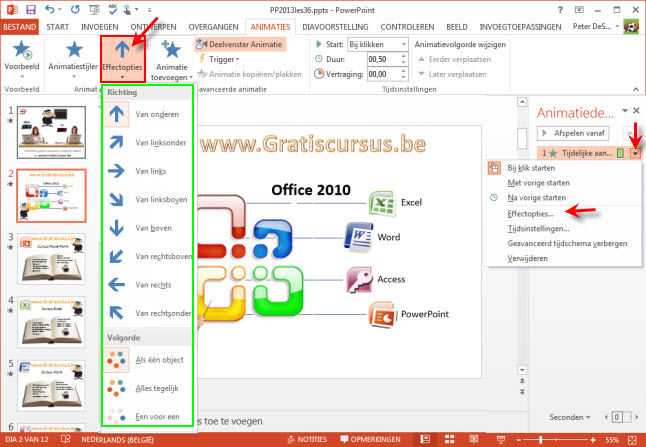Collapse the ribbon with the chevron
This screenshot has width=646, height=447.
[636, 89]
